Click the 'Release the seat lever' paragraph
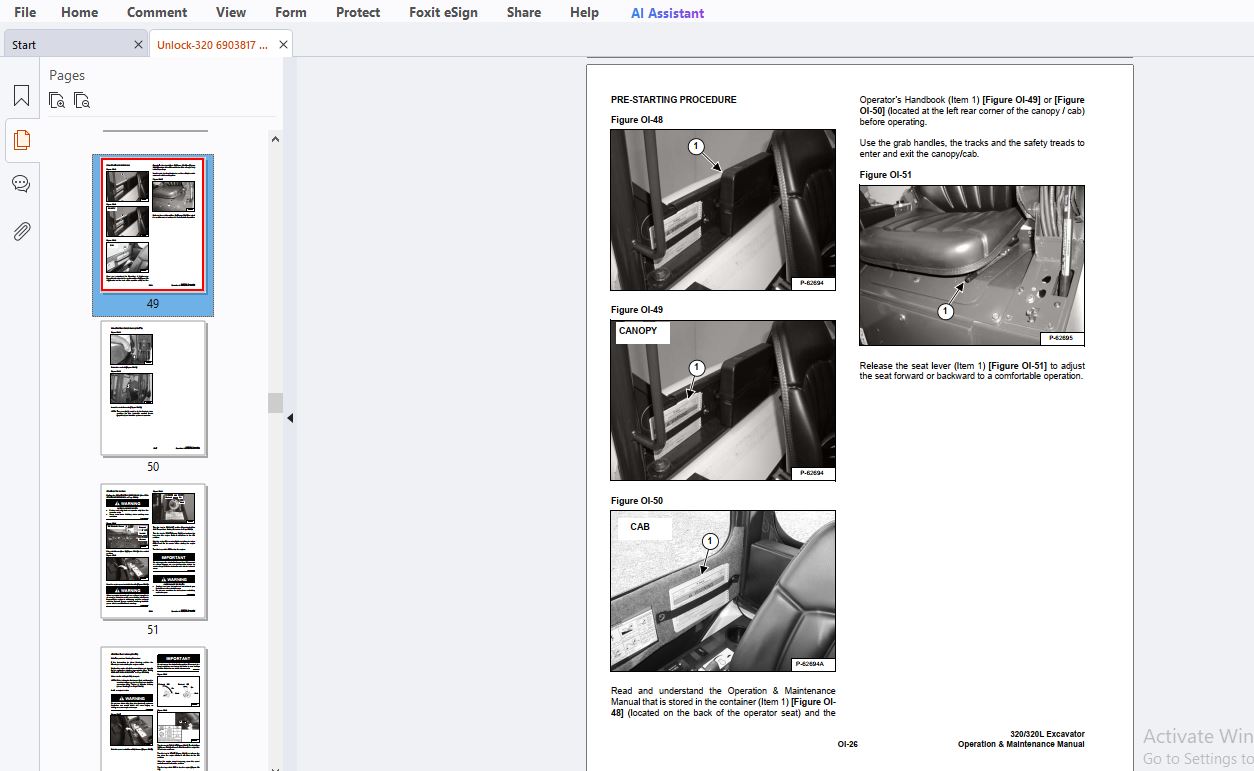This screenshot has width=1254, height=771. 972,371
